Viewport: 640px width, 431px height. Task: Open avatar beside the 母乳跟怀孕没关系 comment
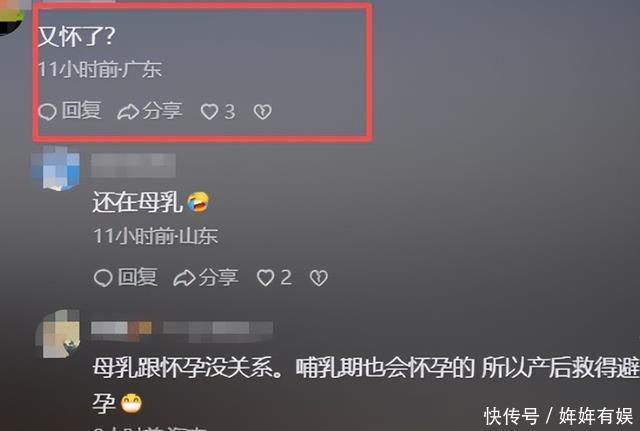click(58, 334)
